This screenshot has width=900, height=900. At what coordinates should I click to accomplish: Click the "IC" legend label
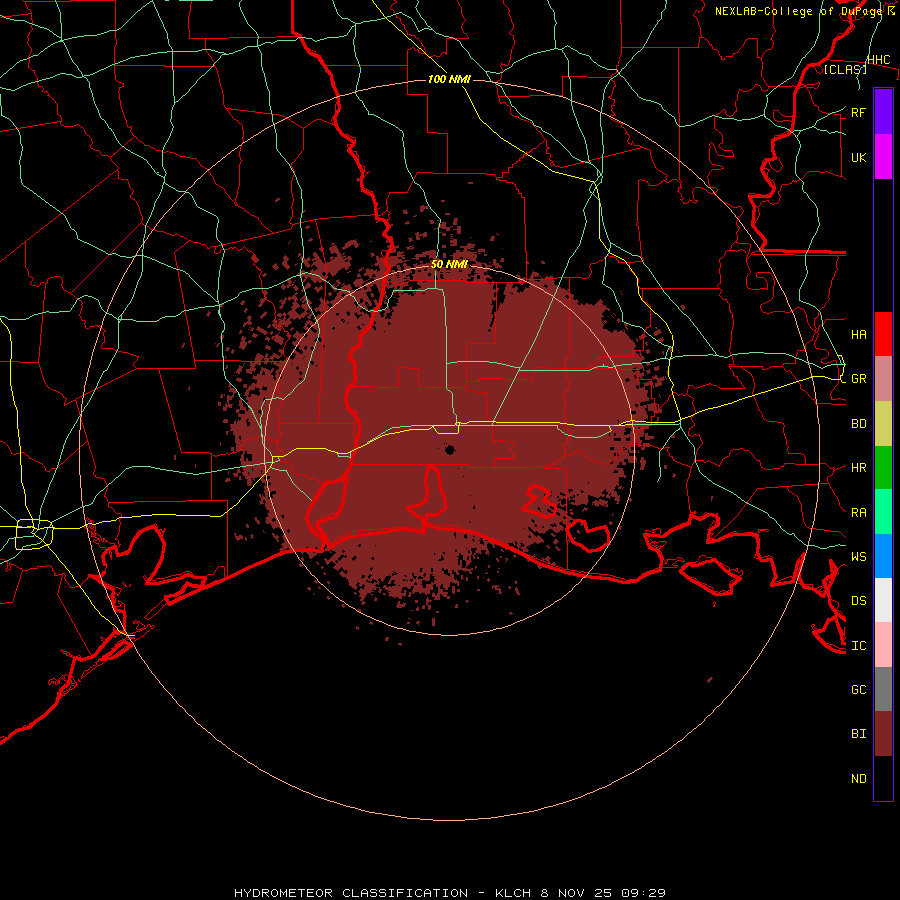858,646
